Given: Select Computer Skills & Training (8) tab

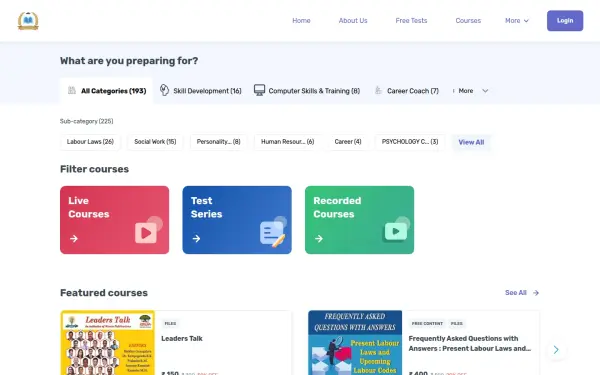Looking at the screenshot, I should (307, 91).
